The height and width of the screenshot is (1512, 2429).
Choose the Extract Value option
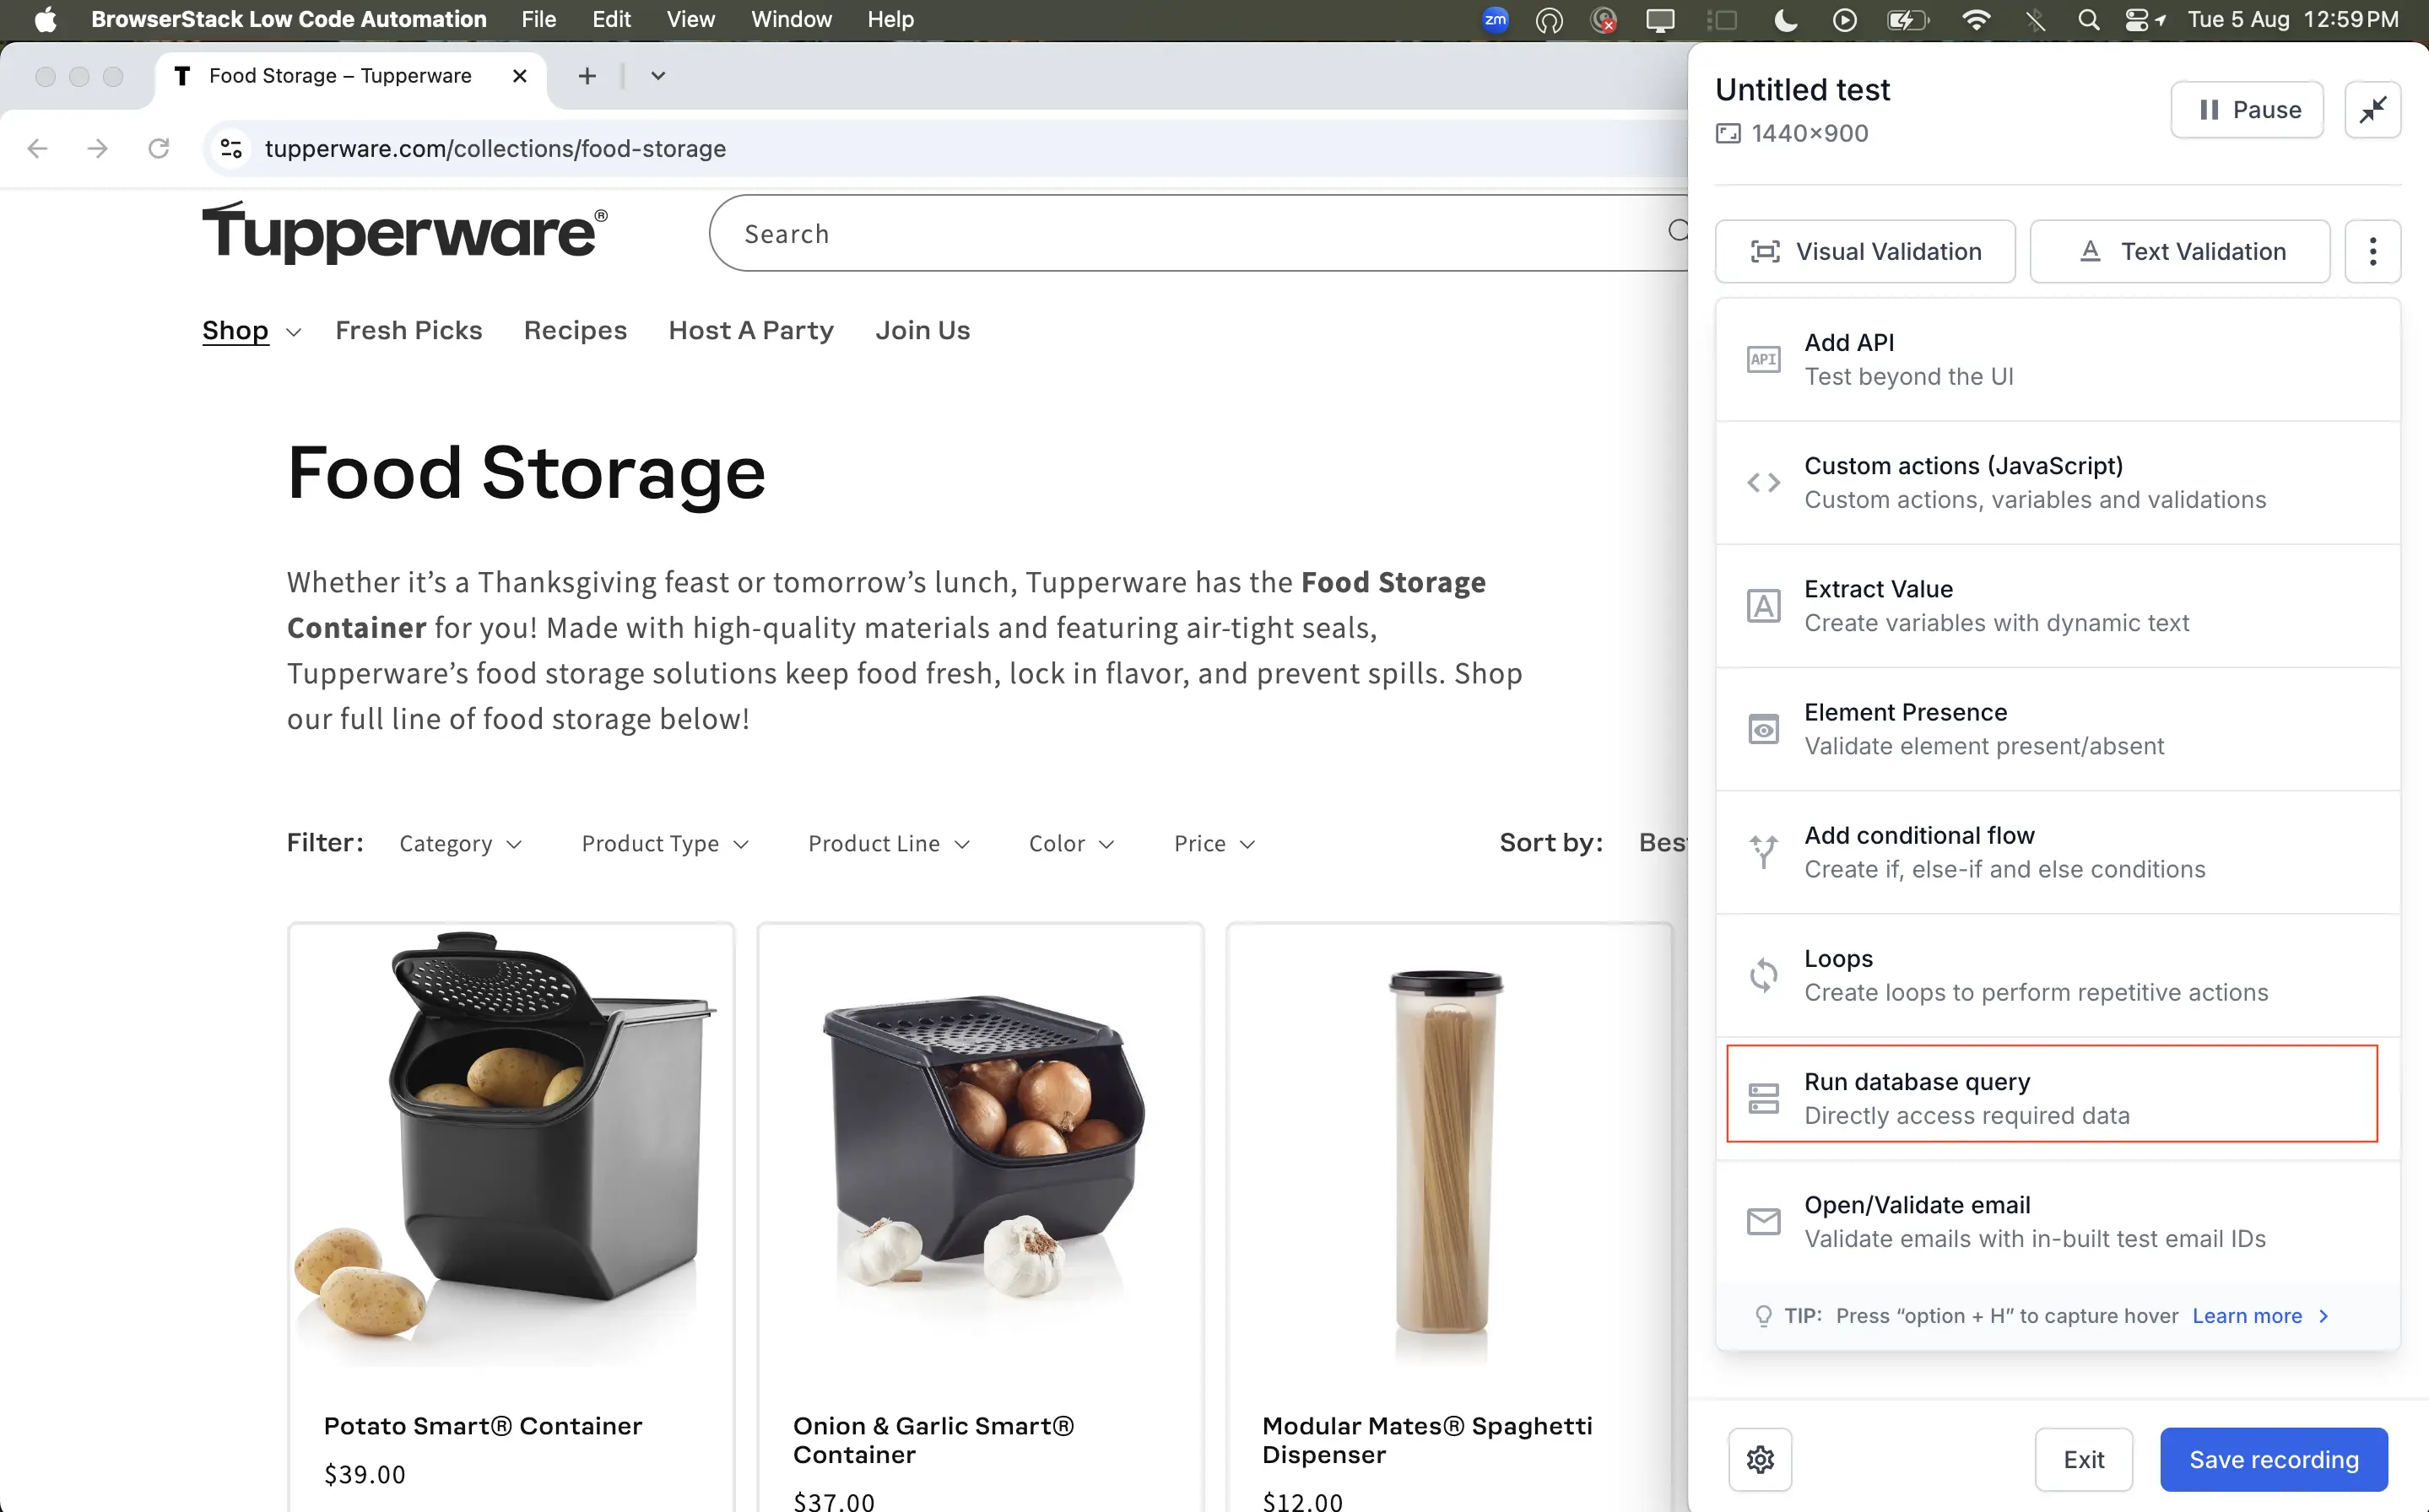click(2056, 605)
